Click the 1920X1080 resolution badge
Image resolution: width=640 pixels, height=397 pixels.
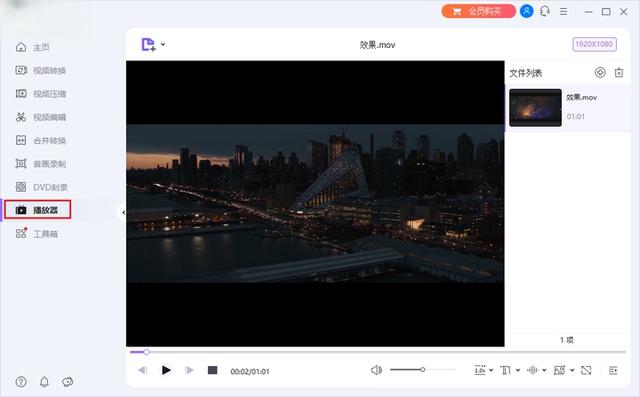click(x=594, y=44)
